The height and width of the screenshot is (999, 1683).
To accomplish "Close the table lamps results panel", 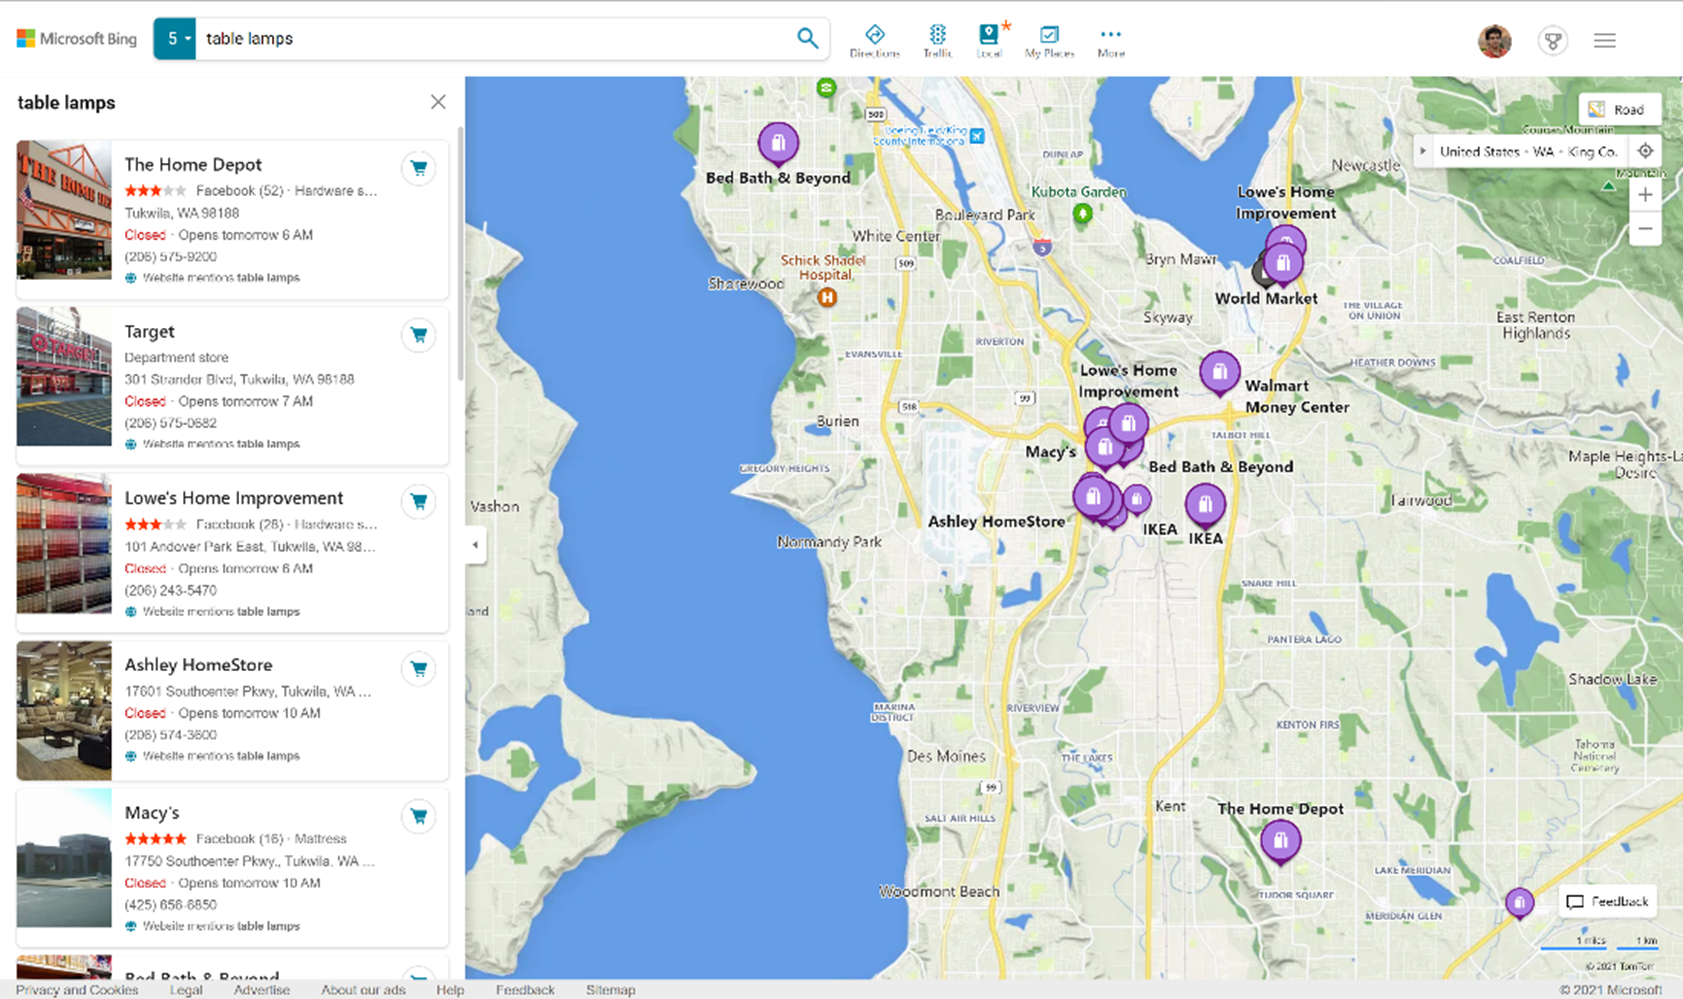I will pos(438,102).
